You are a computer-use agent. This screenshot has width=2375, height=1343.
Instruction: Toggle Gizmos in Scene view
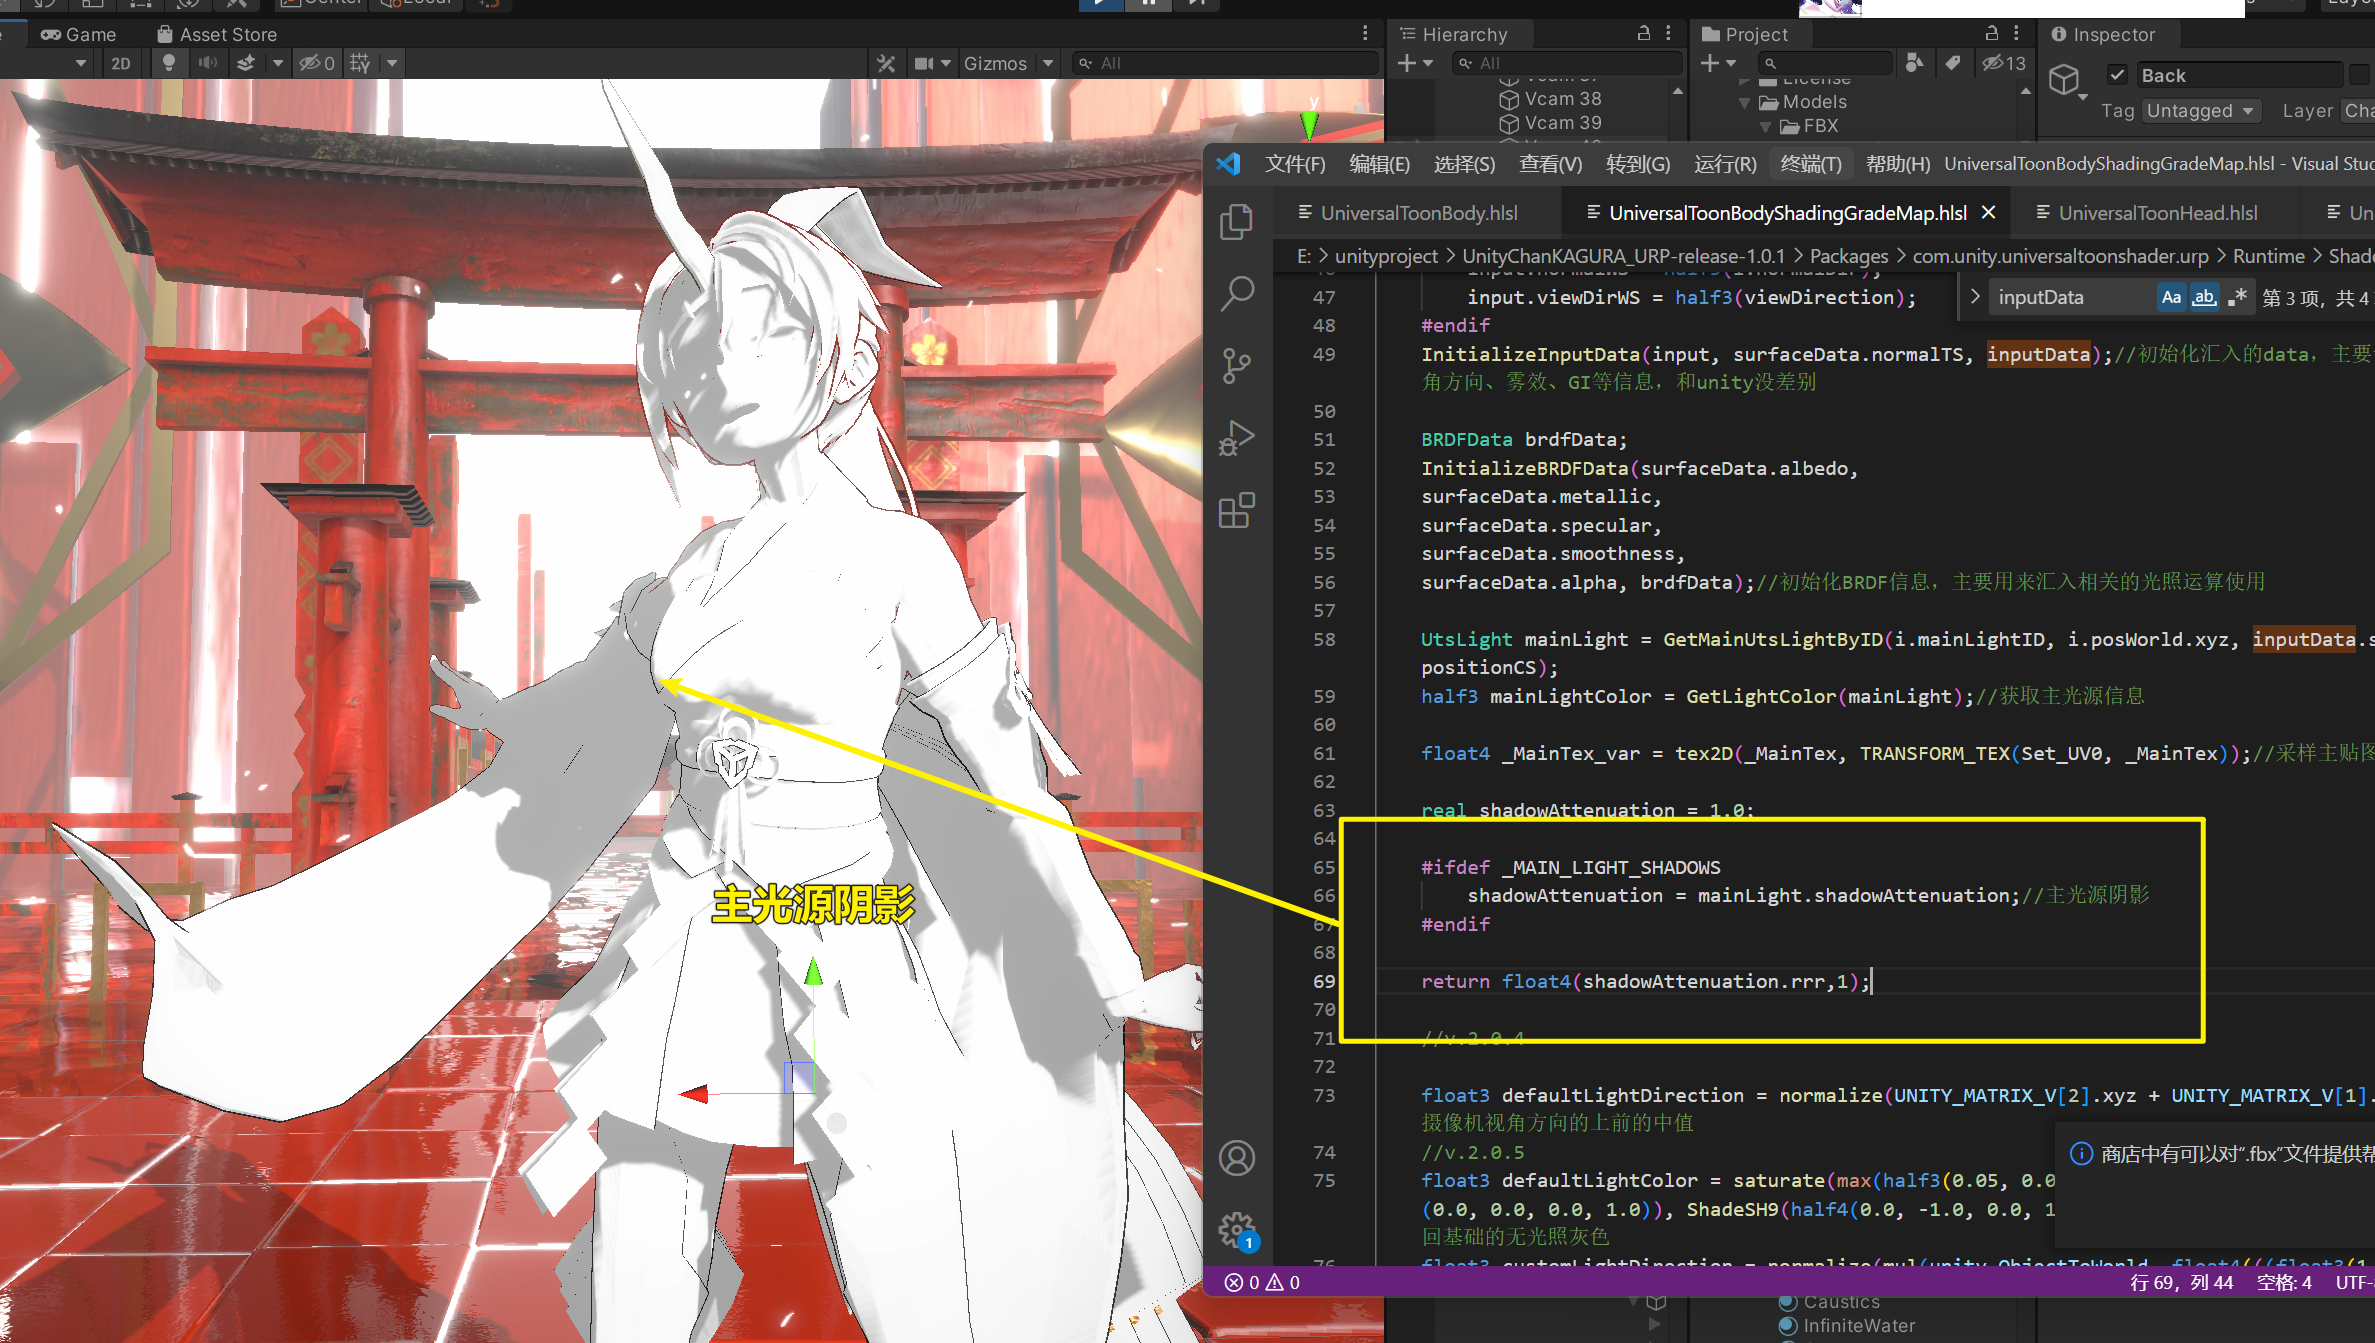click(x=994, y=63)
